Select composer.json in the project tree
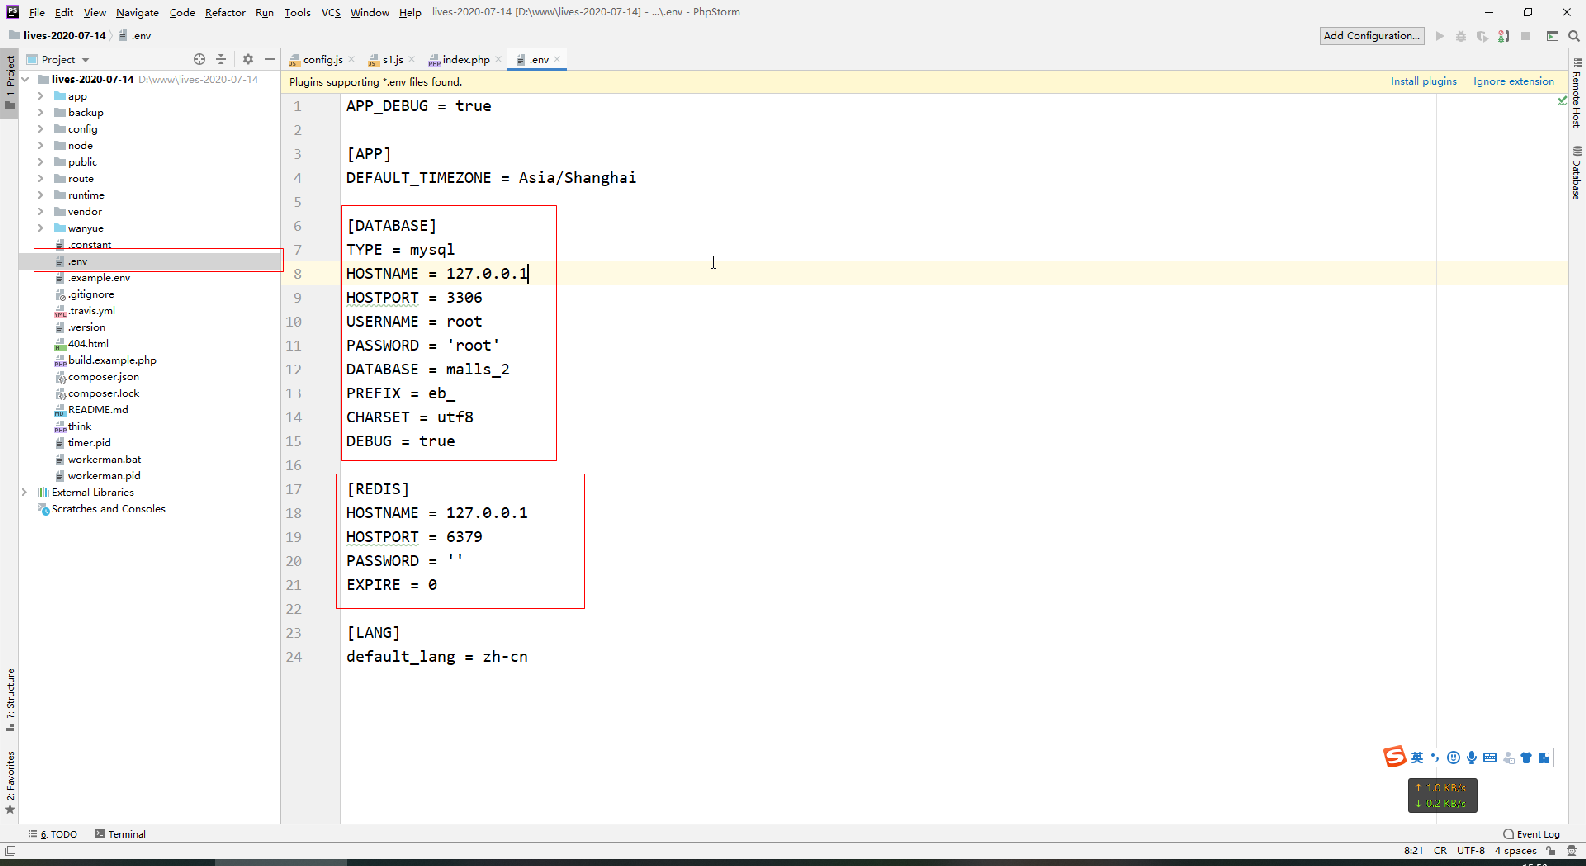Image resolution: width=1586 pixels, height=866 pixels. 103,377
